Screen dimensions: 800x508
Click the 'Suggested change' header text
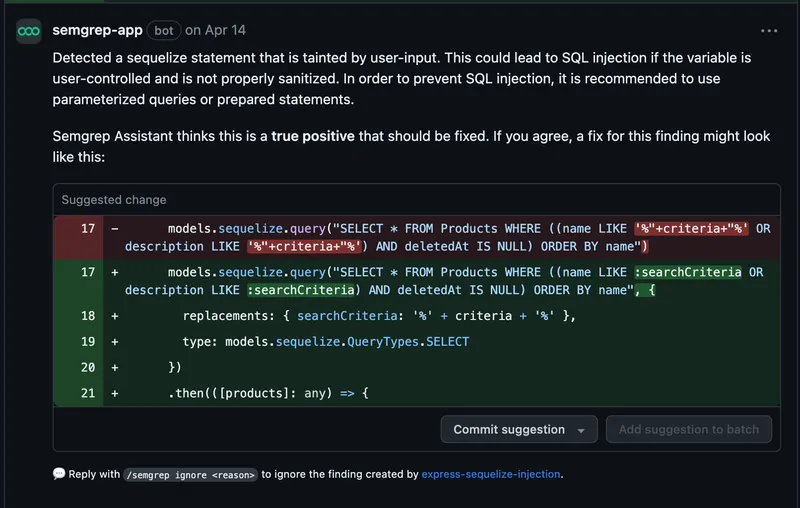click(x=114, y=199)
